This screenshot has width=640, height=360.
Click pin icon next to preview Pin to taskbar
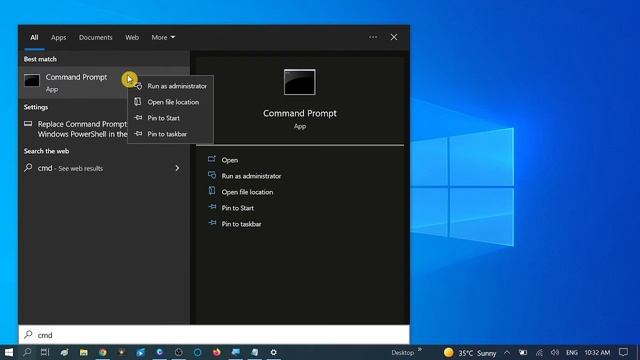click(x=212, y=223)
